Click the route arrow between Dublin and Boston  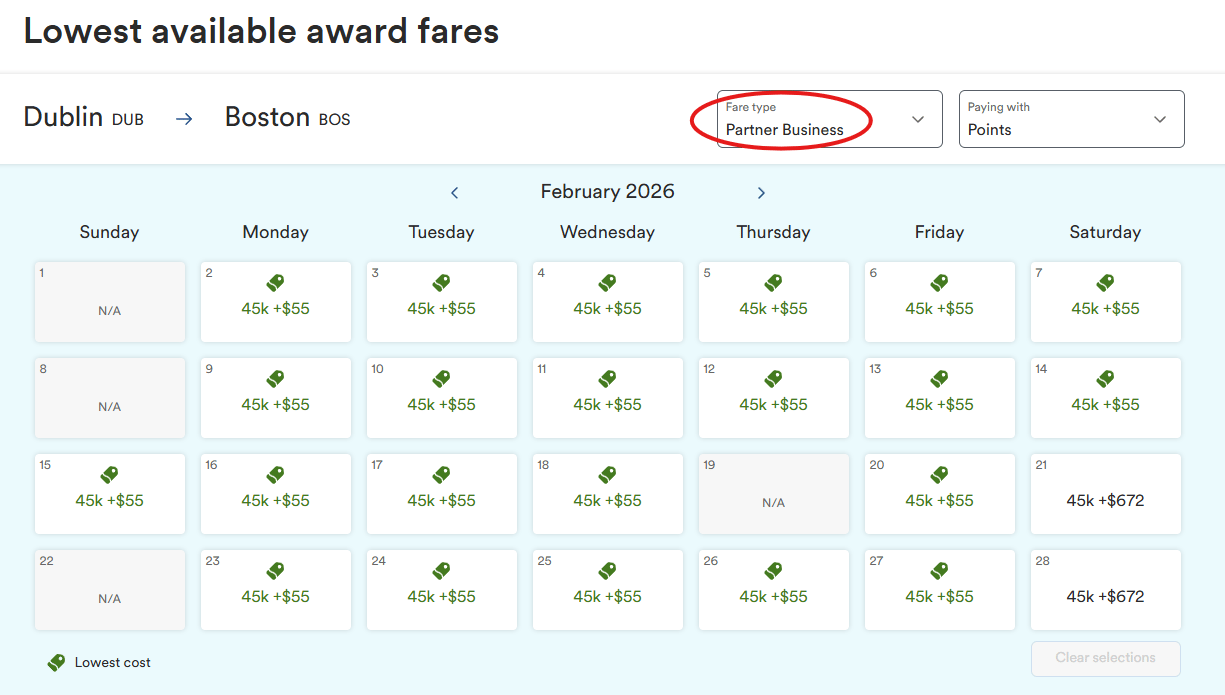184,118
